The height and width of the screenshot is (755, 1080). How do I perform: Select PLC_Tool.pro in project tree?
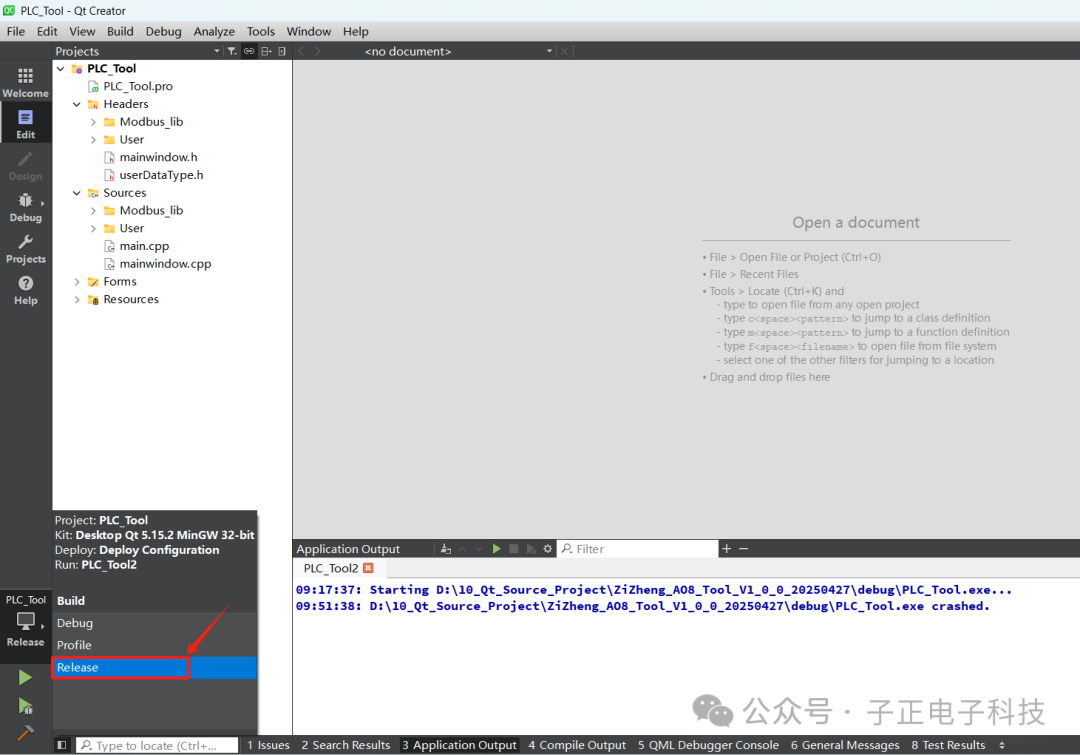coord(138,86)
